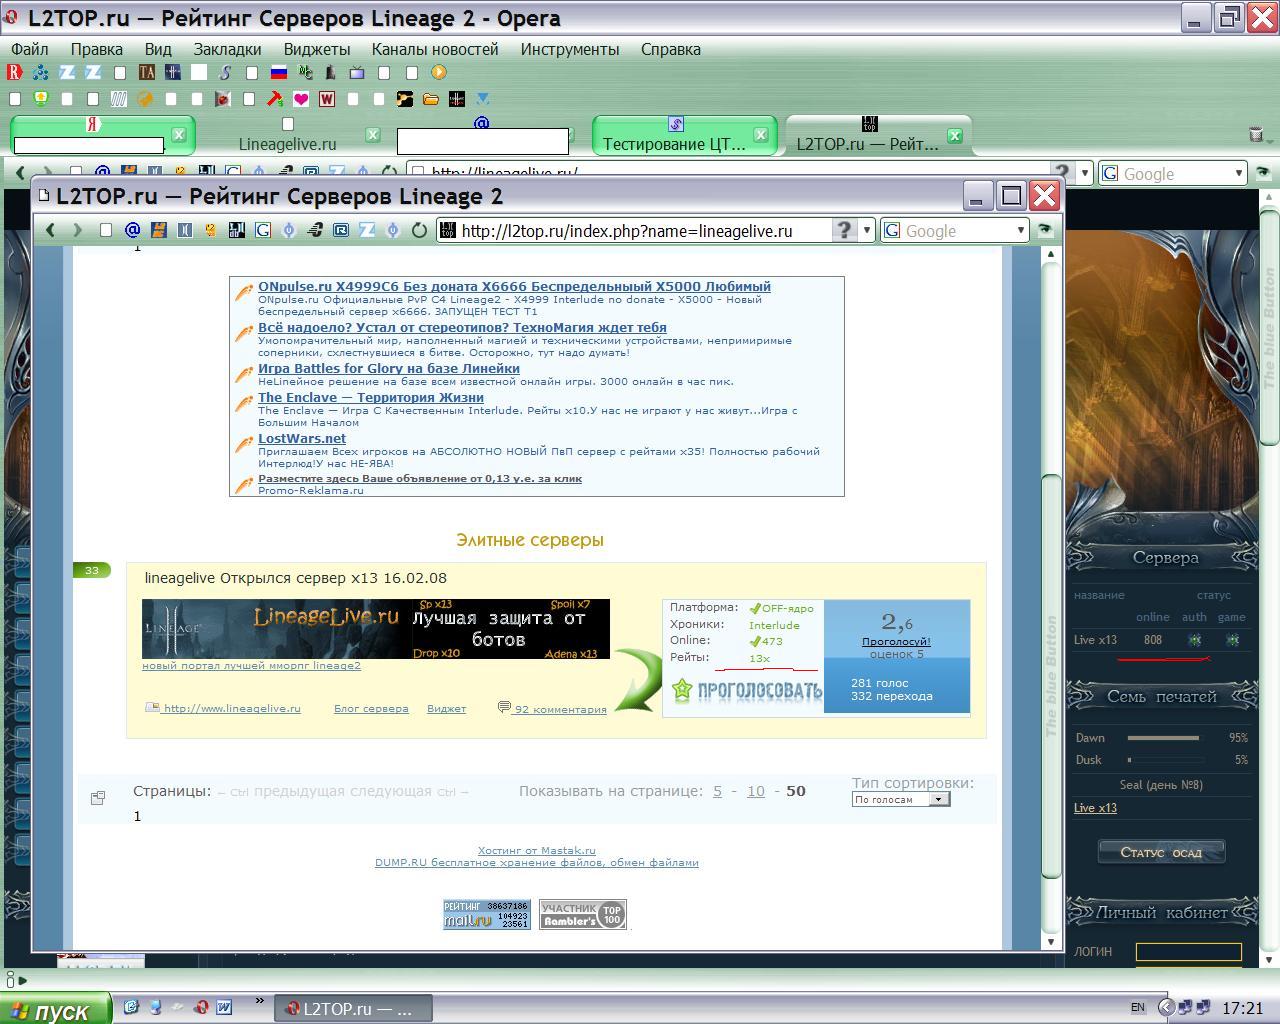Click the ЛОГИН input field
The height and width of the screenshot is (1024, 1280).
tap(1189, 952)
